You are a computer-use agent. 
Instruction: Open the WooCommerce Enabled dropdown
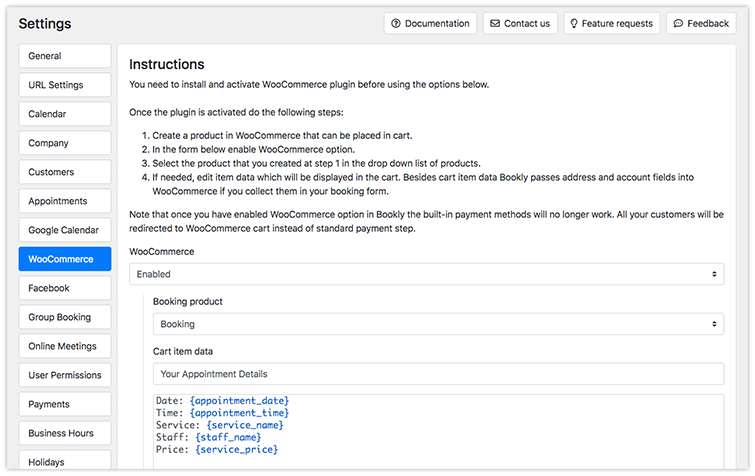(426, 274)
